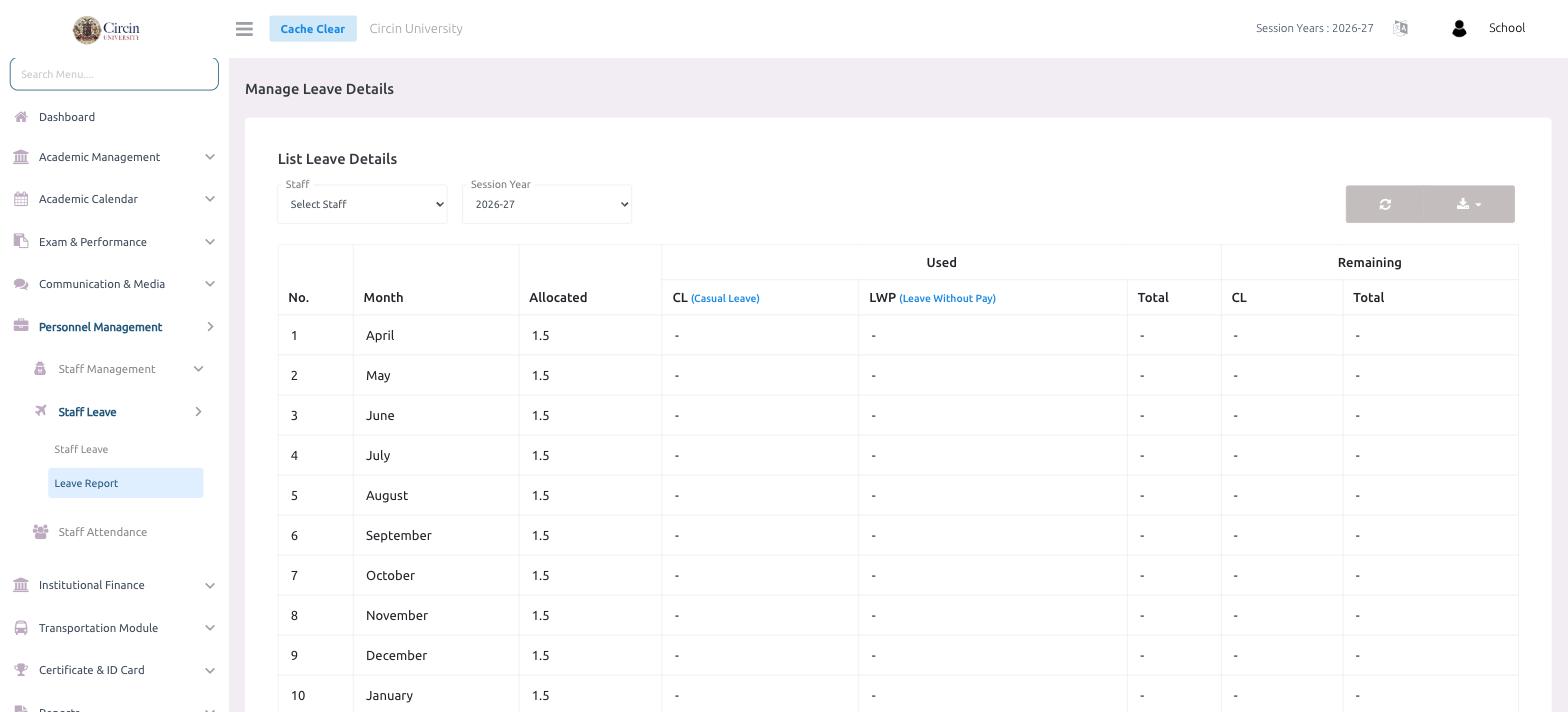
Task: Expand Institutional Finance chevron
Action: point(209,585)
